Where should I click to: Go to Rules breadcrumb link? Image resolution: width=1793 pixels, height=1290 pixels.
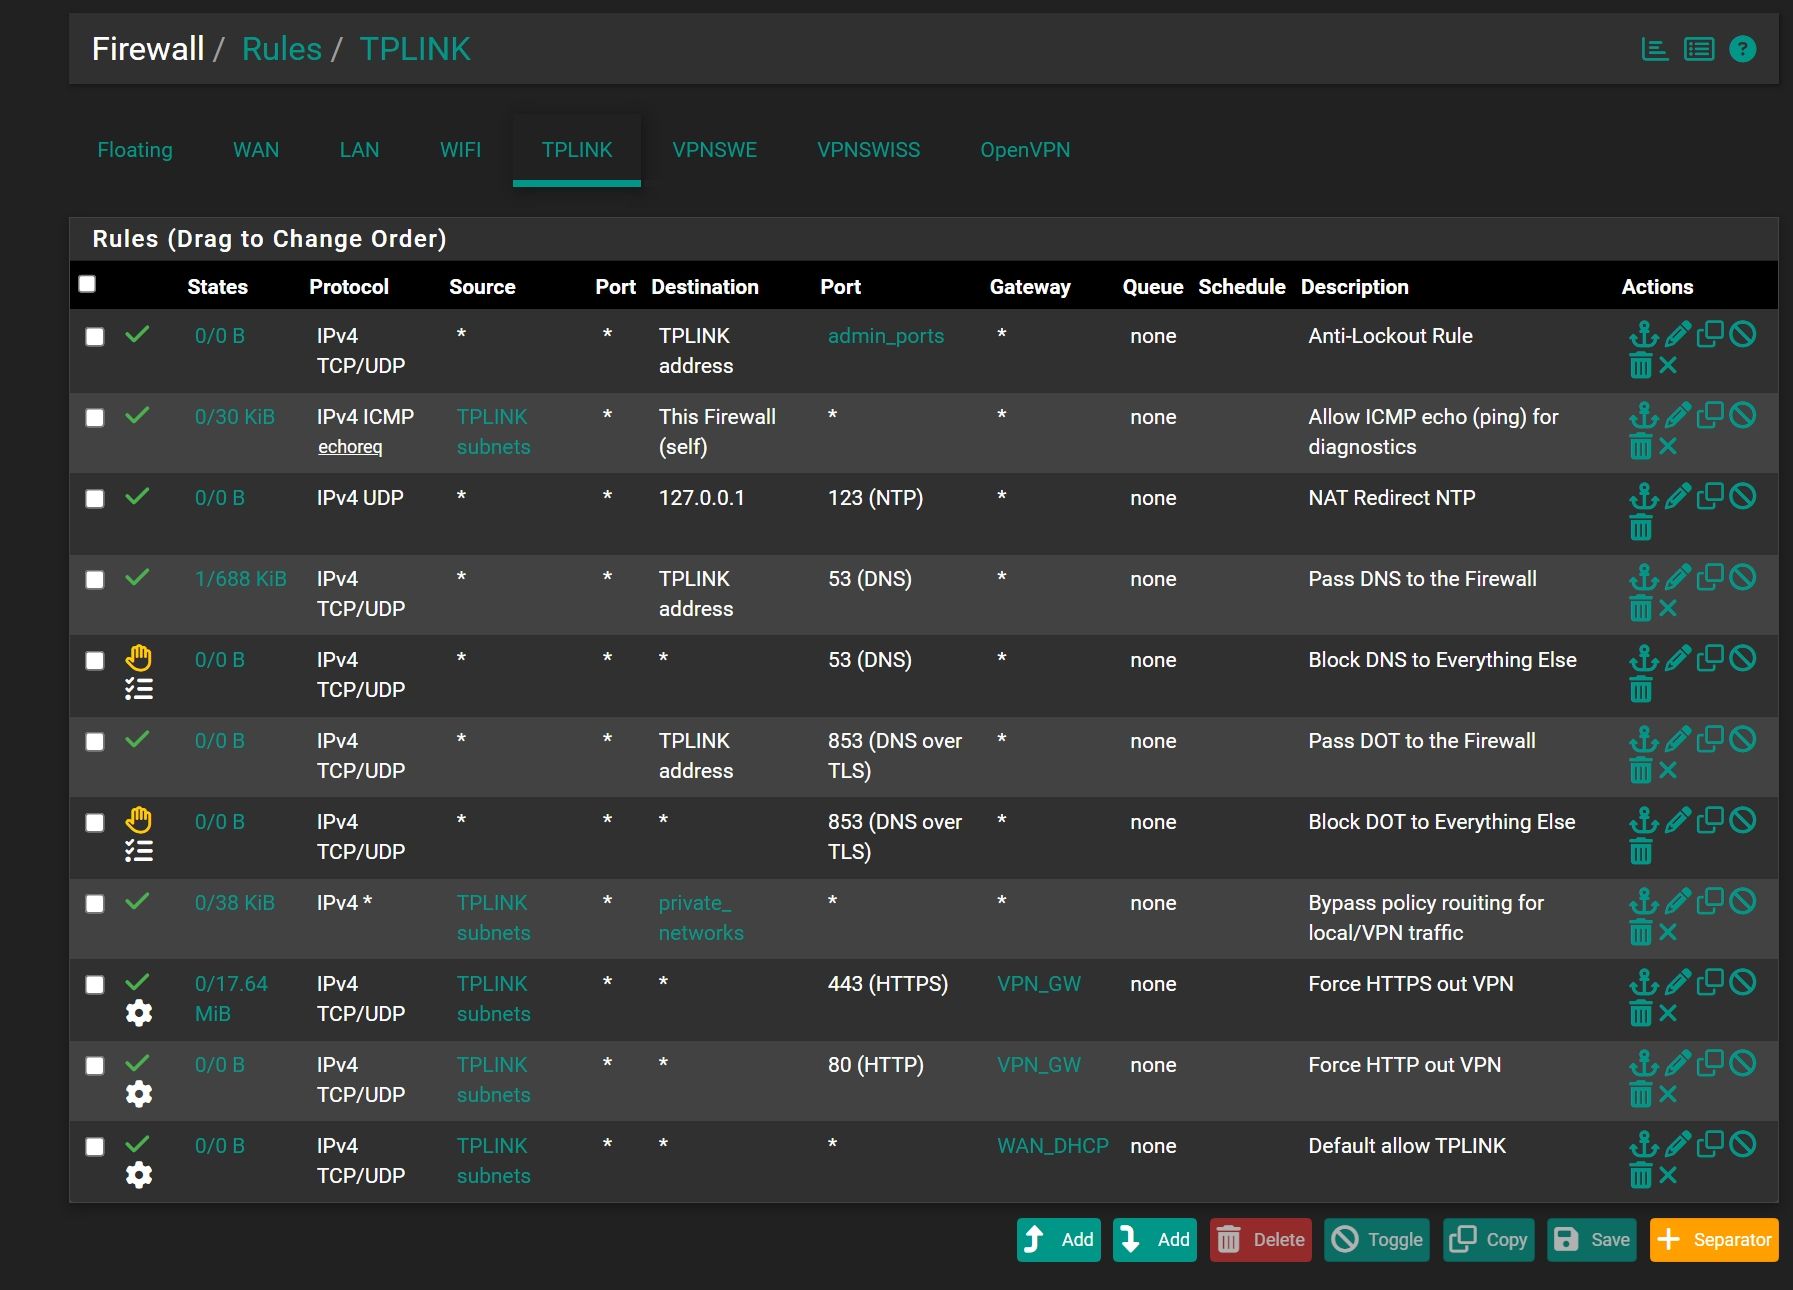(282, 49)
